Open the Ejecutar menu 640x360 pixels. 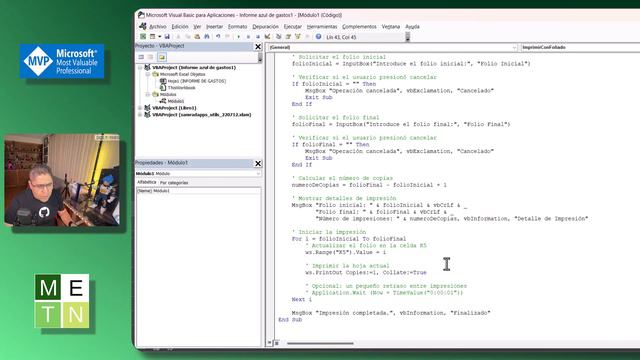point(293,27)
